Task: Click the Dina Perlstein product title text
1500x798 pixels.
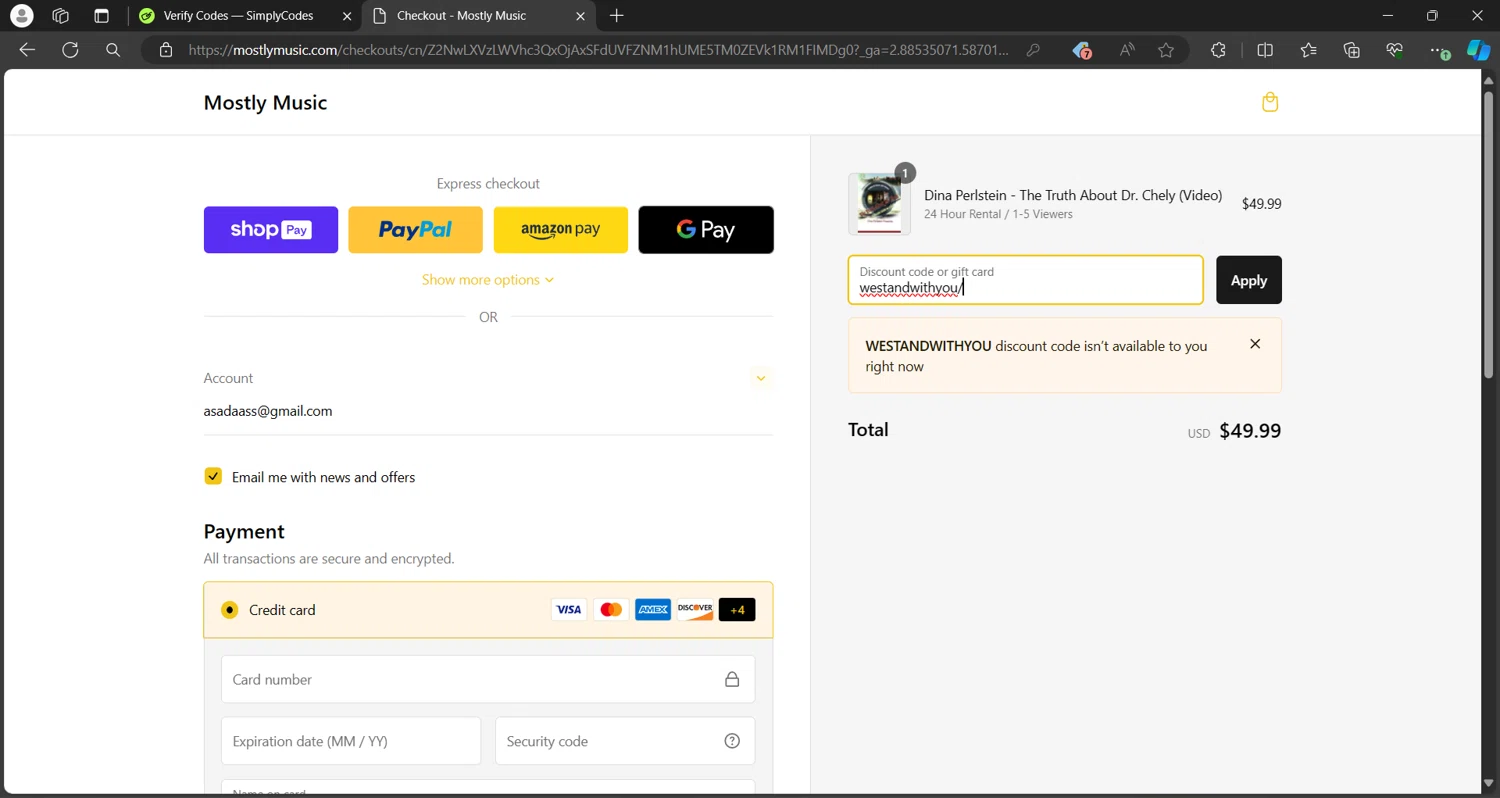Action: [x=1073, y=195]
